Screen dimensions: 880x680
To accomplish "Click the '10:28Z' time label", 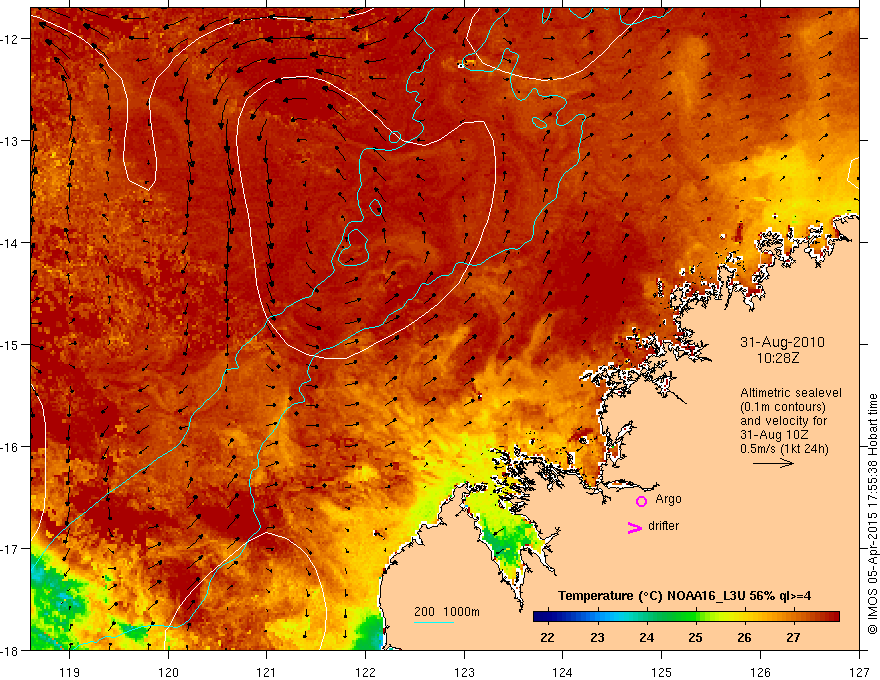I will (x=778, y=358).
